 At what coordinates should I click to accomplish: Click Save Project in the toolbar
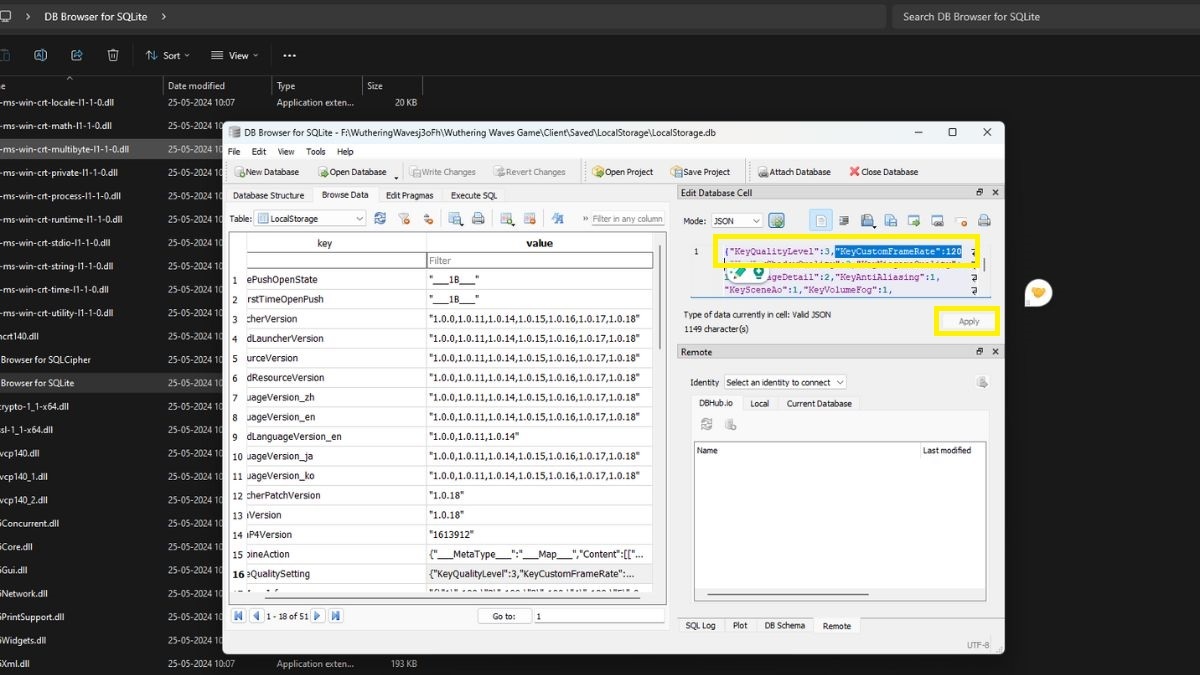pos(699,172)
